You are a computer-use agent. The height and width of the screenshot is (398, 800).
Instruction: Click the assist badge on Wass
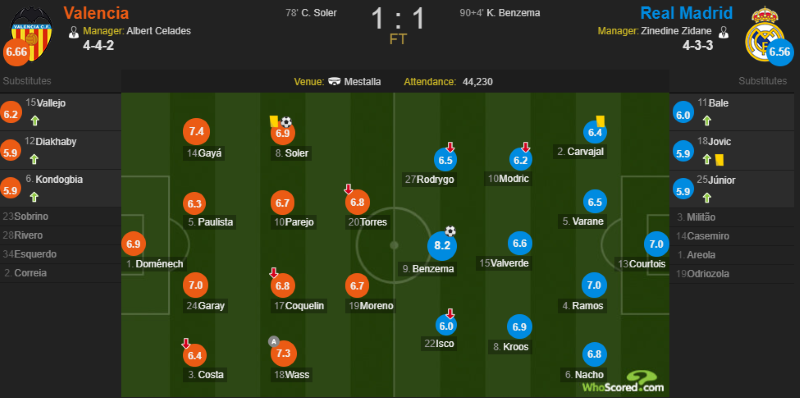[273, 341]
